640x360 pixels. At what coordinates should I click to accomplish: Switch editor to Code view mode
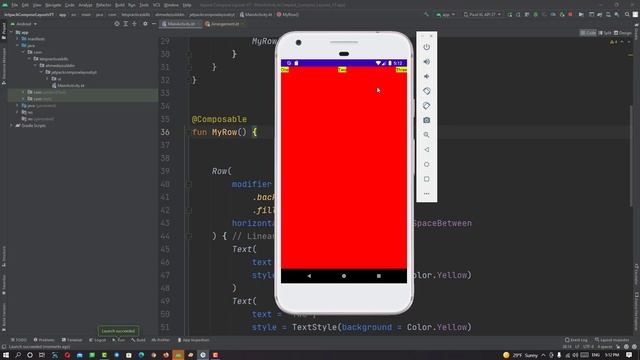tap(588, 33)
